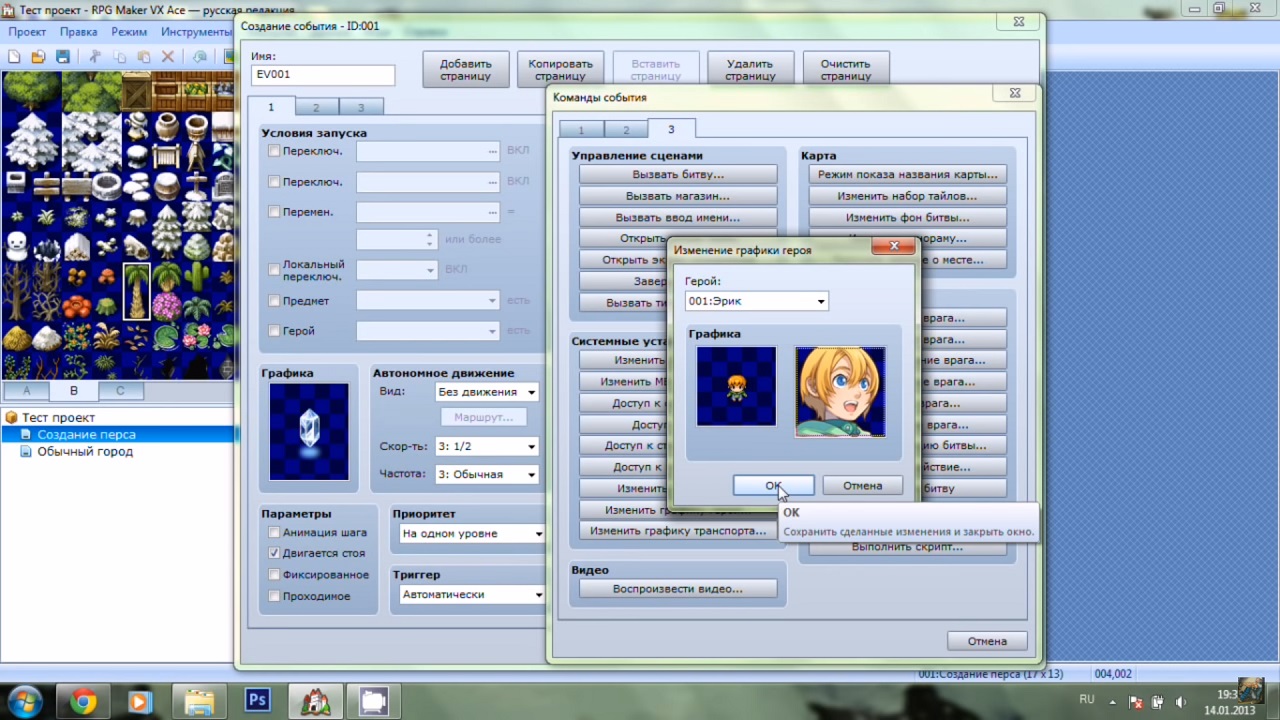The image size is (1280, 720).
Task: Tick the Проходимое checkbox
Action: (274, 596)
